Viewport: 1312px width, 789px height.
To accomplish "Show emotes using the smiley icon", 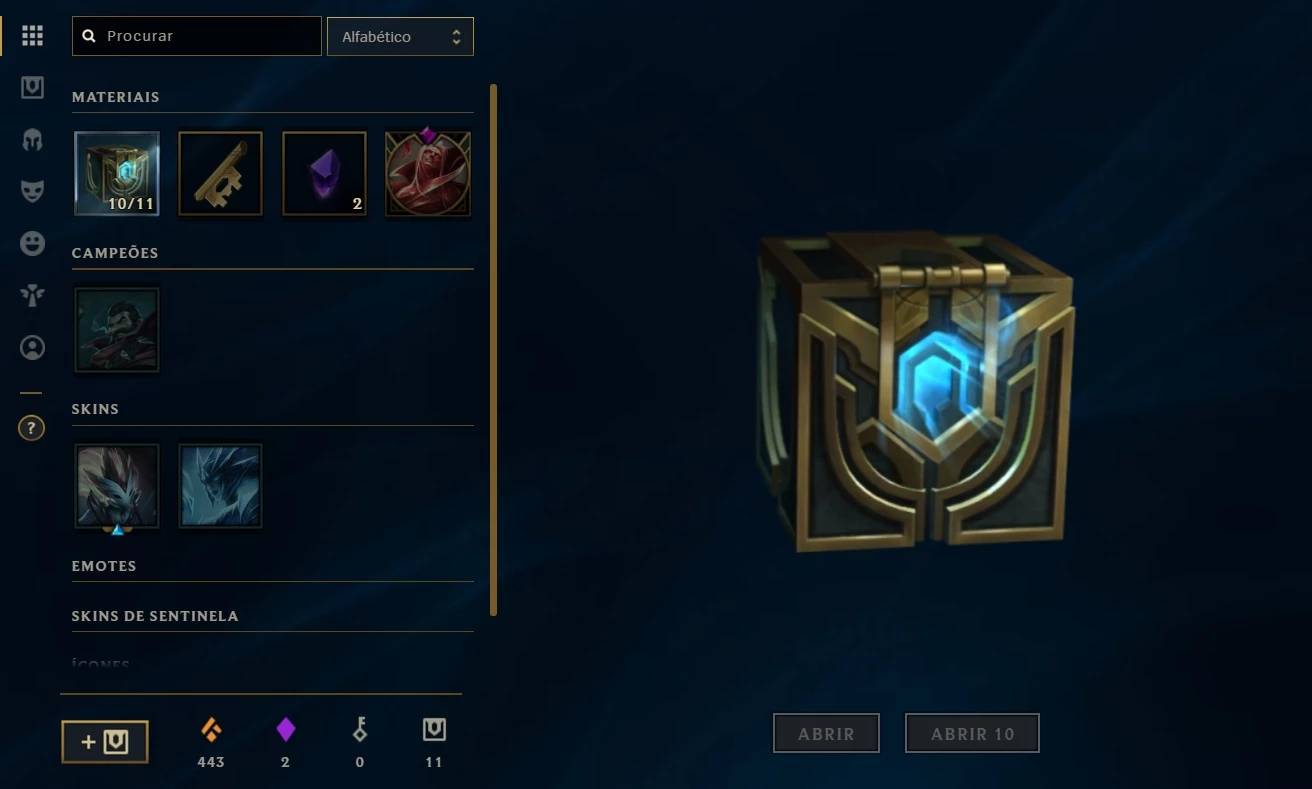I will coord(32,243).
